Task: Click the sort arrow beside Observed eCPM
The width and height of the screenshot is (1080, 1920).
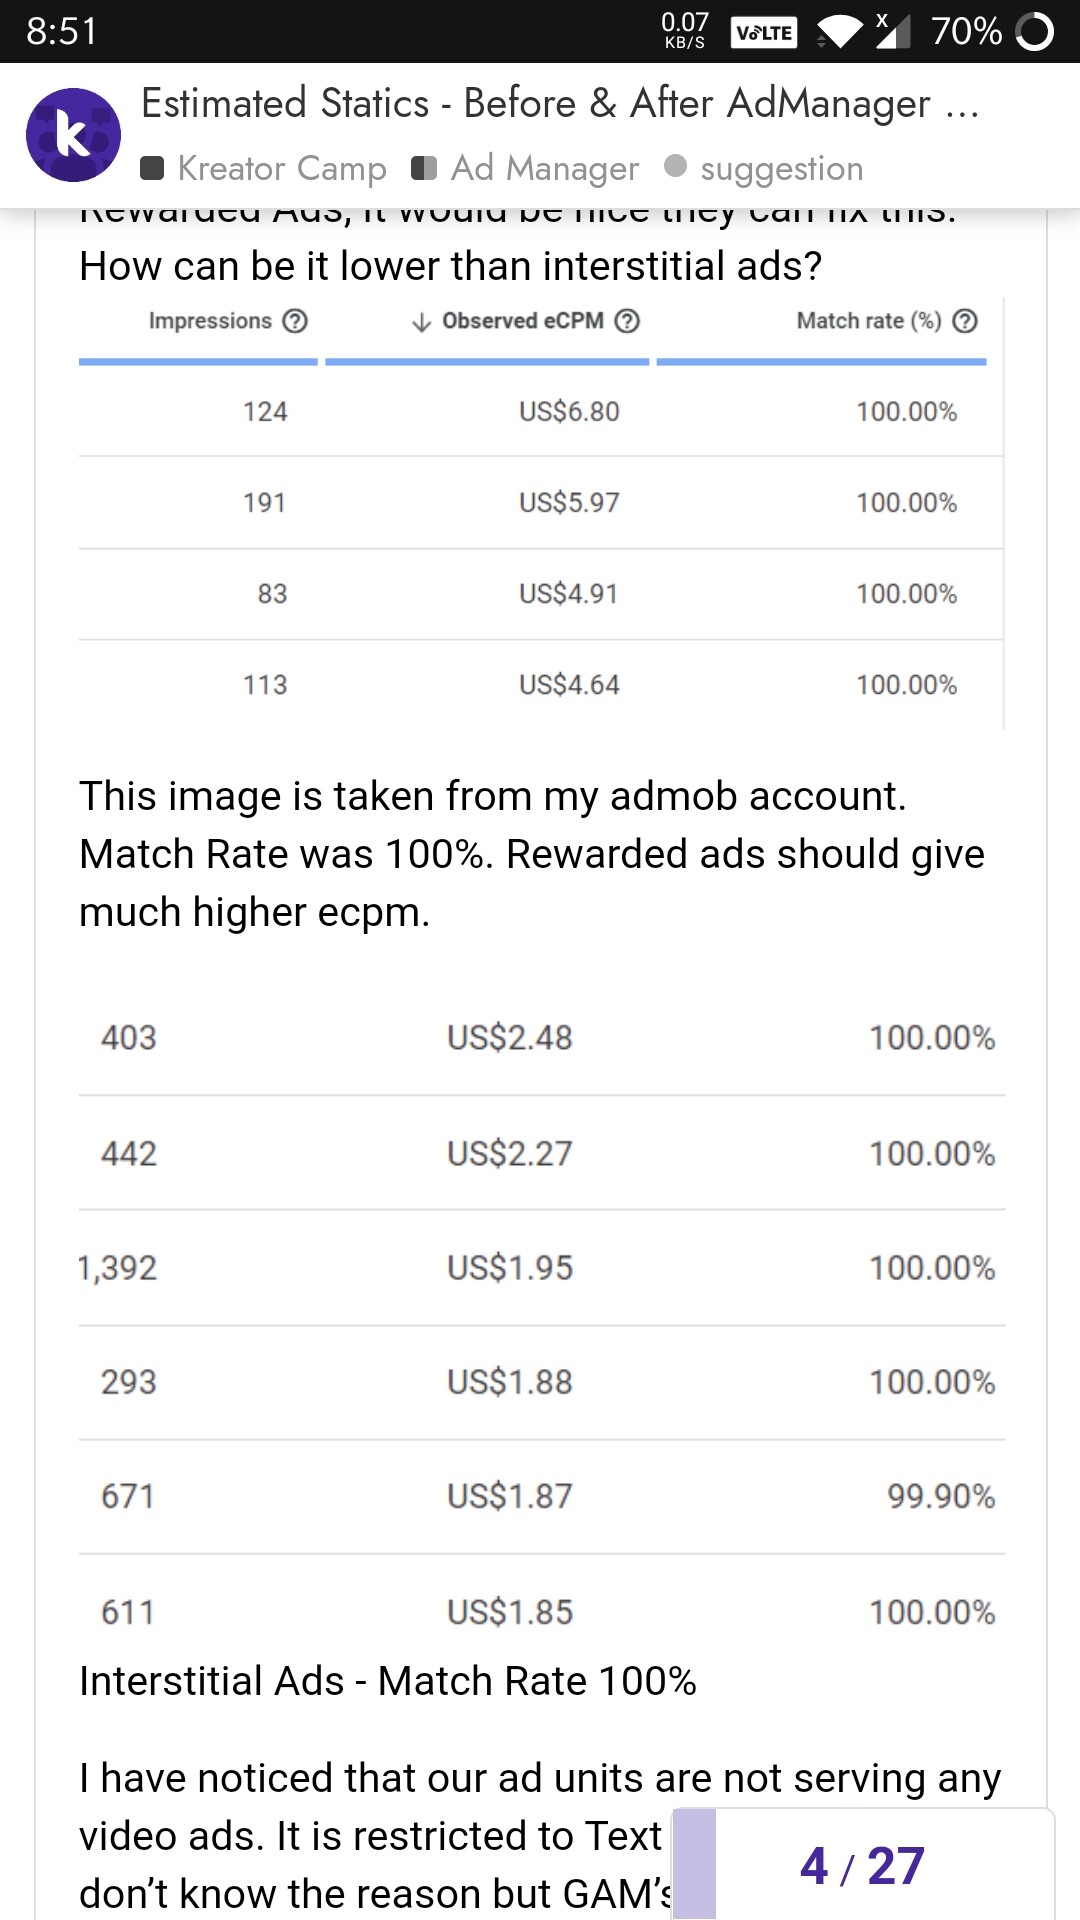Action: pyautogui.click(x=422, y=321)
